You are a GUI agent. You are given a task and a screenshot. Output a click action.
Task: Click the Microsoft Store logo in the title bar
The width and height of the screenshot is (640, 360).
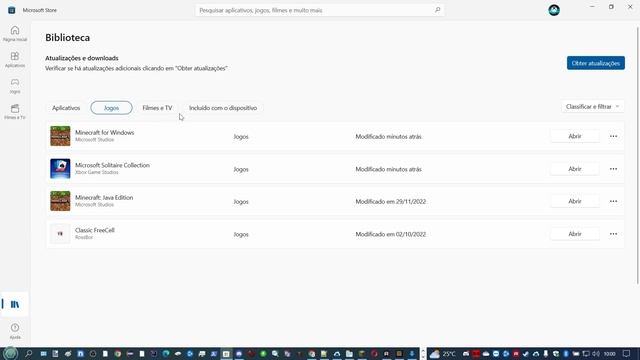11,10
